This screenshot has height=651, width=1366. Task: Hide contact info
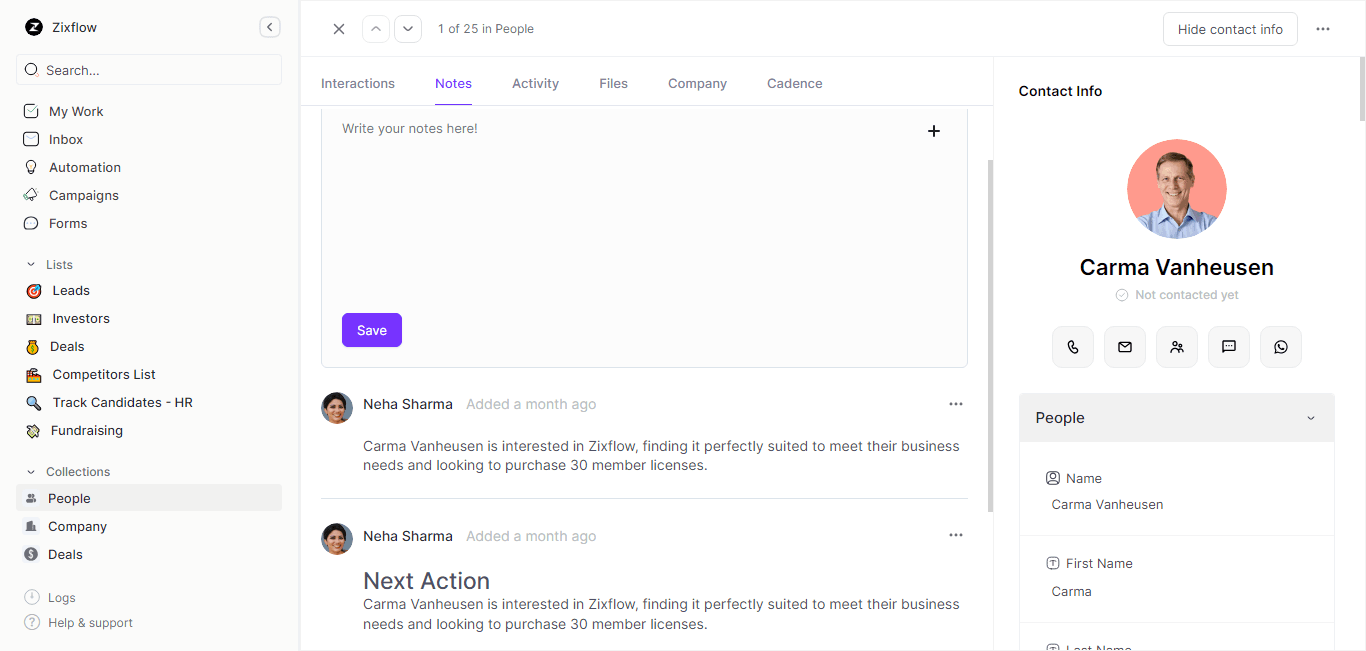click(x=1230, y=29)
